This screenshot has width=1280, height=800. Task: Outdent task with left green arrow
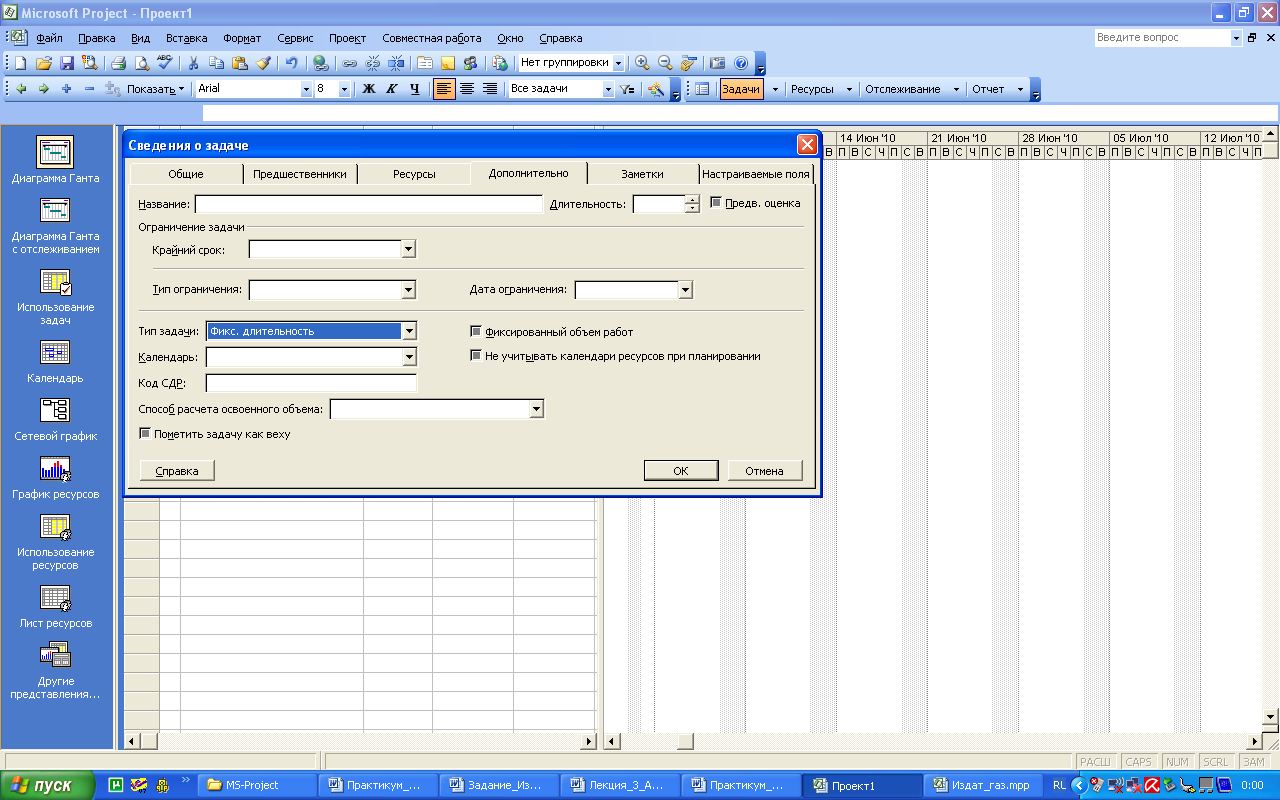point(21,89)
